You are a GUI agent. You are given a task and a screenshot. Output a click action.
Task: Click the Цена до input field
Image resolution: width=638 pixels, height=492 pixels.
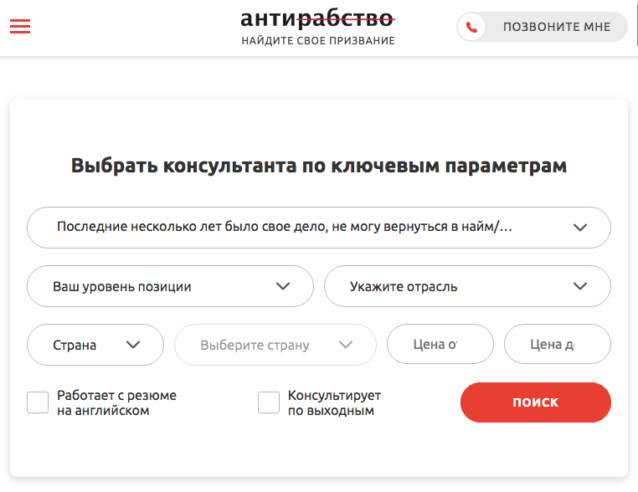coord(557,344)
